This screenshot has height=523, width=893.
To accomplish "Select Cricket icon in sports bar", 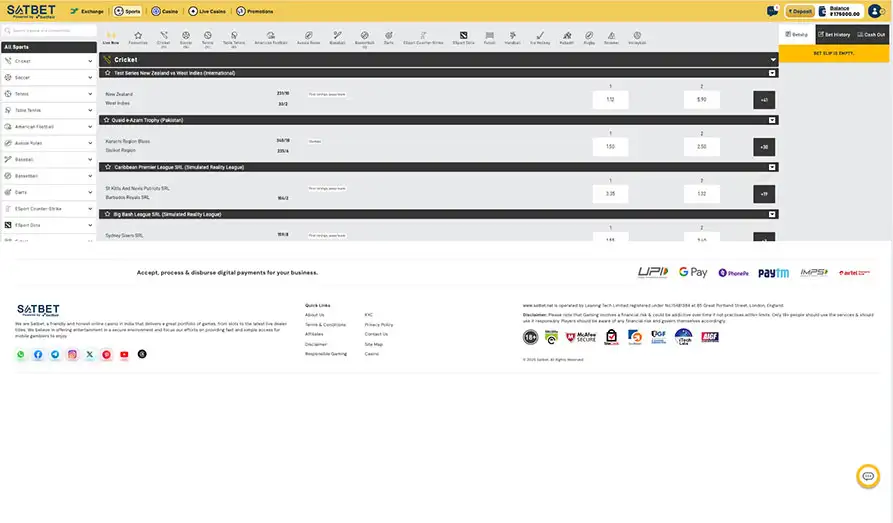I will click(x=163, y=38).
